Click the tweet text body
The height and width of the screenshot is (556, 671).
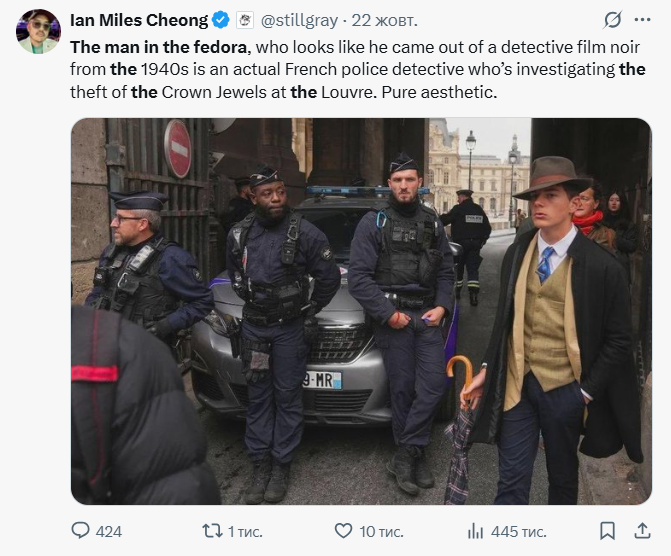click(x=350, y=68)
